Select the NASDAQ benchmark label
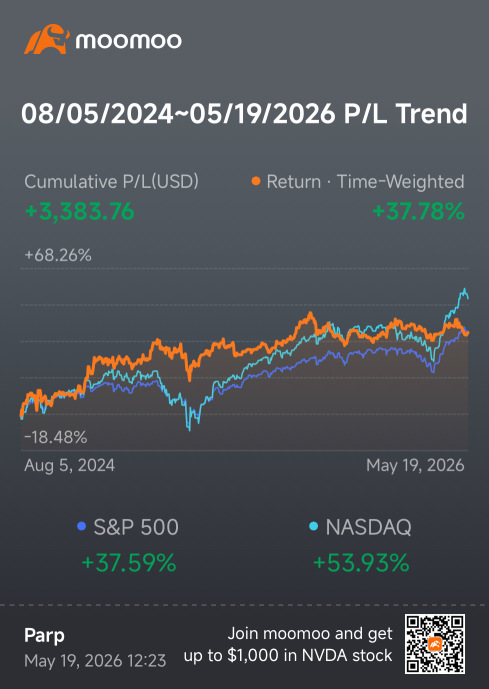 pos(368,527)
